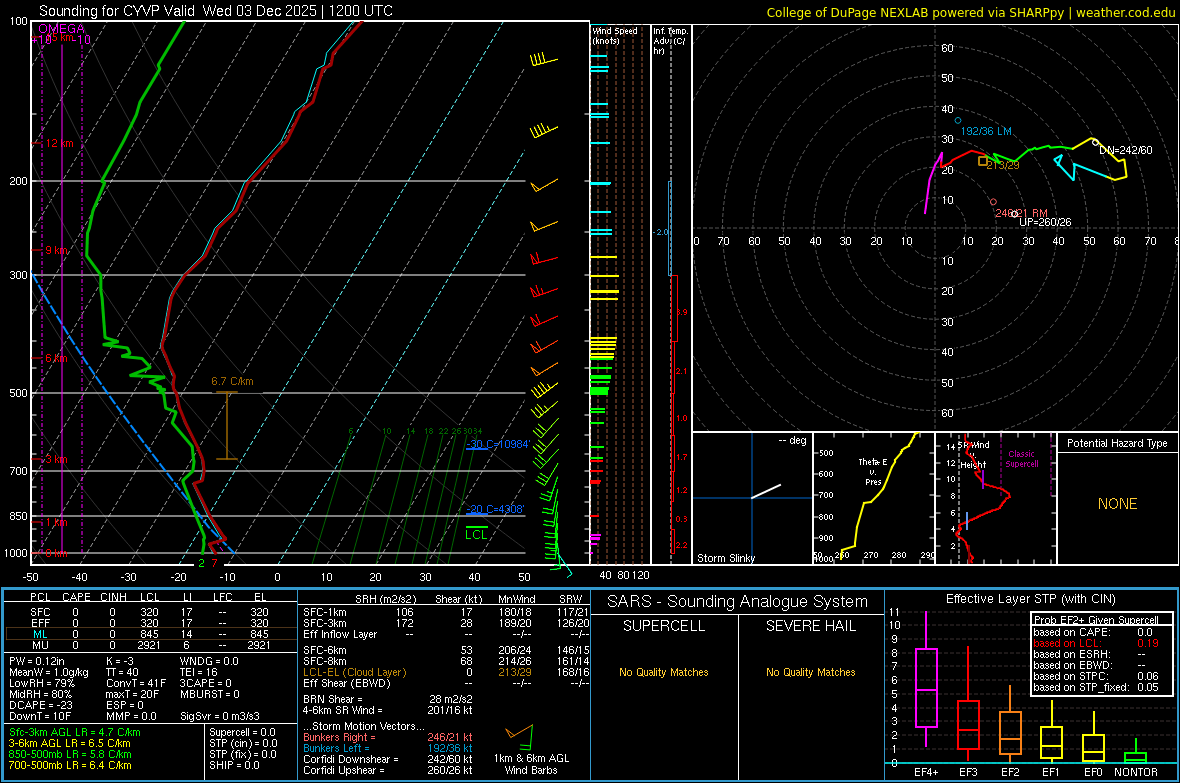Click the red 'based on LCL:' row
The height and width of the screenshot is (783, 1180).
[x=1096, y=643]
